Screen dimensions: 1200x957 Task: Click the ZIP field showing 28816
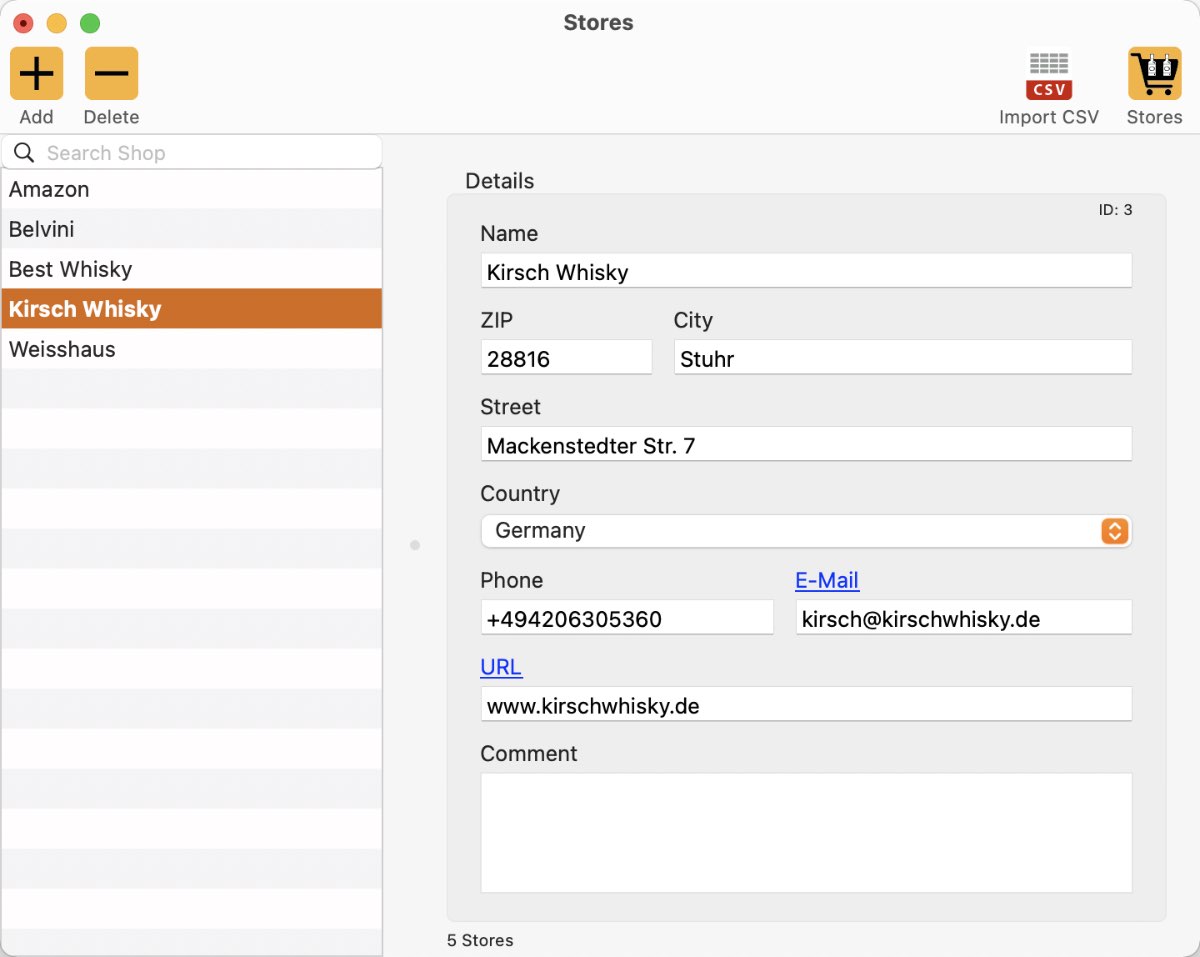pyautogui.click(x=566, y=358)
